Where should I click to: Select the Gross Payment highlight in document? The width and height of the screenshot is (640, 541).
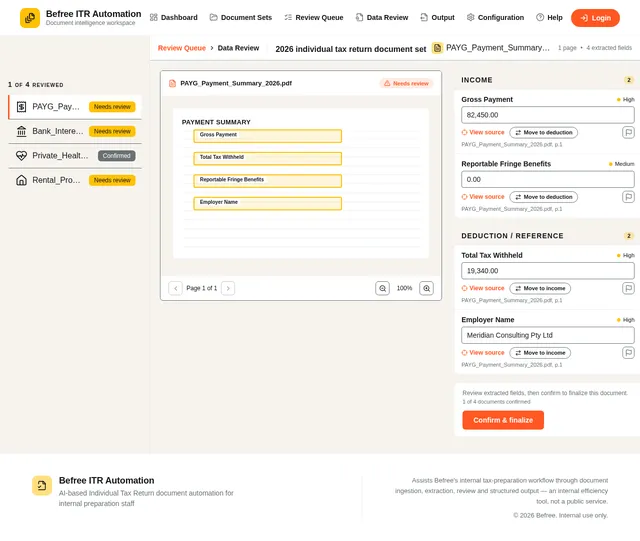tap(267, 136)
